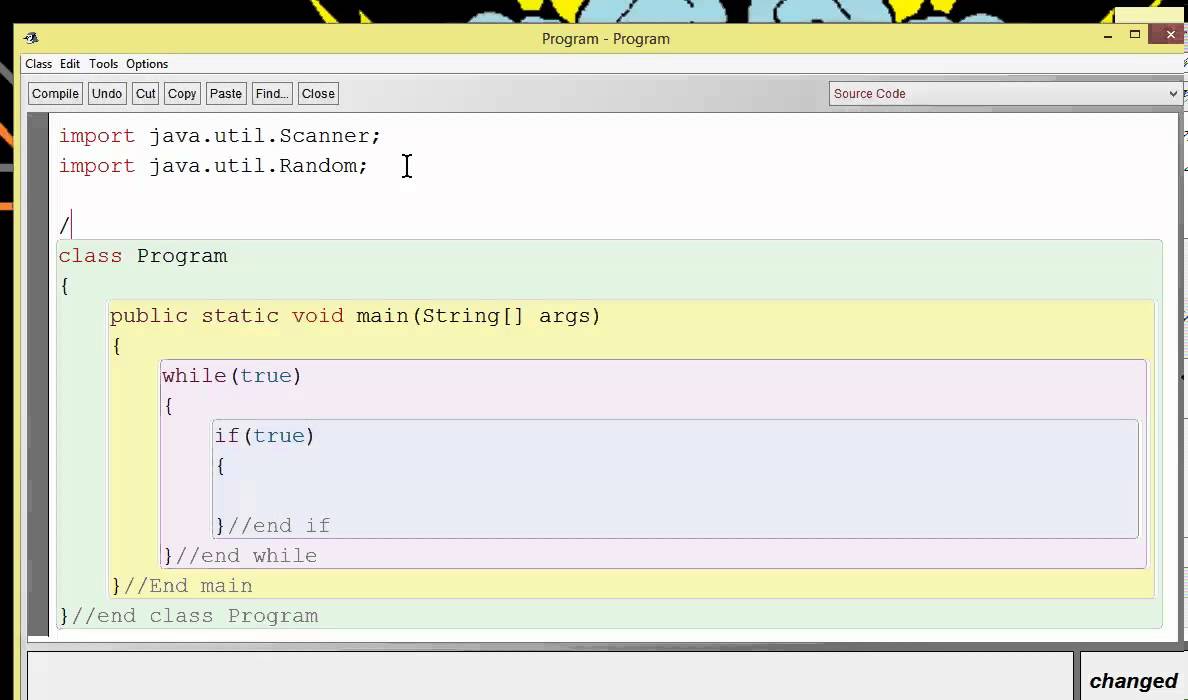Click the line margin left of the code
Viewport: 1188px width, 700px height.
pyautogui.click(x=39, y=375)
